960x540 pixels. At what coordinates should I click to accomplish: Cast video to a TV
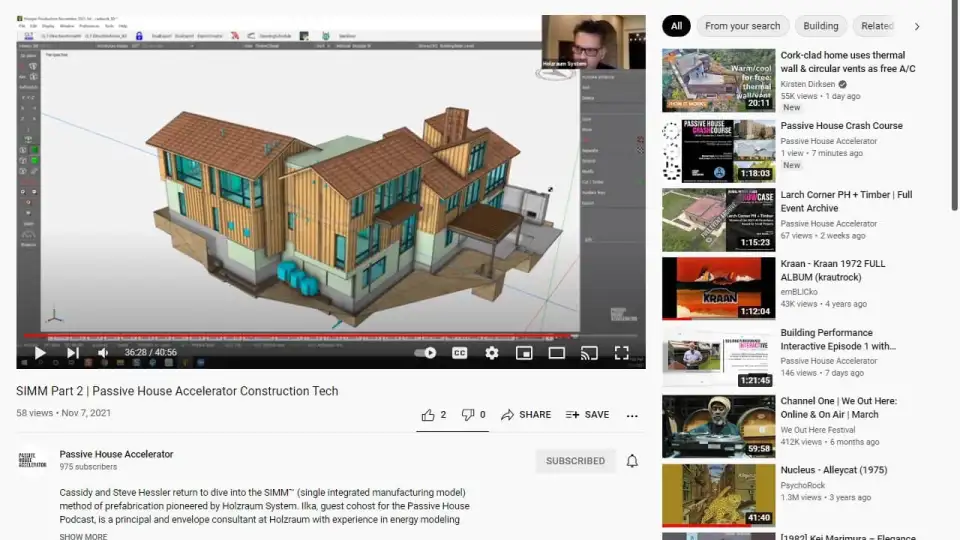tap(589, 353)
